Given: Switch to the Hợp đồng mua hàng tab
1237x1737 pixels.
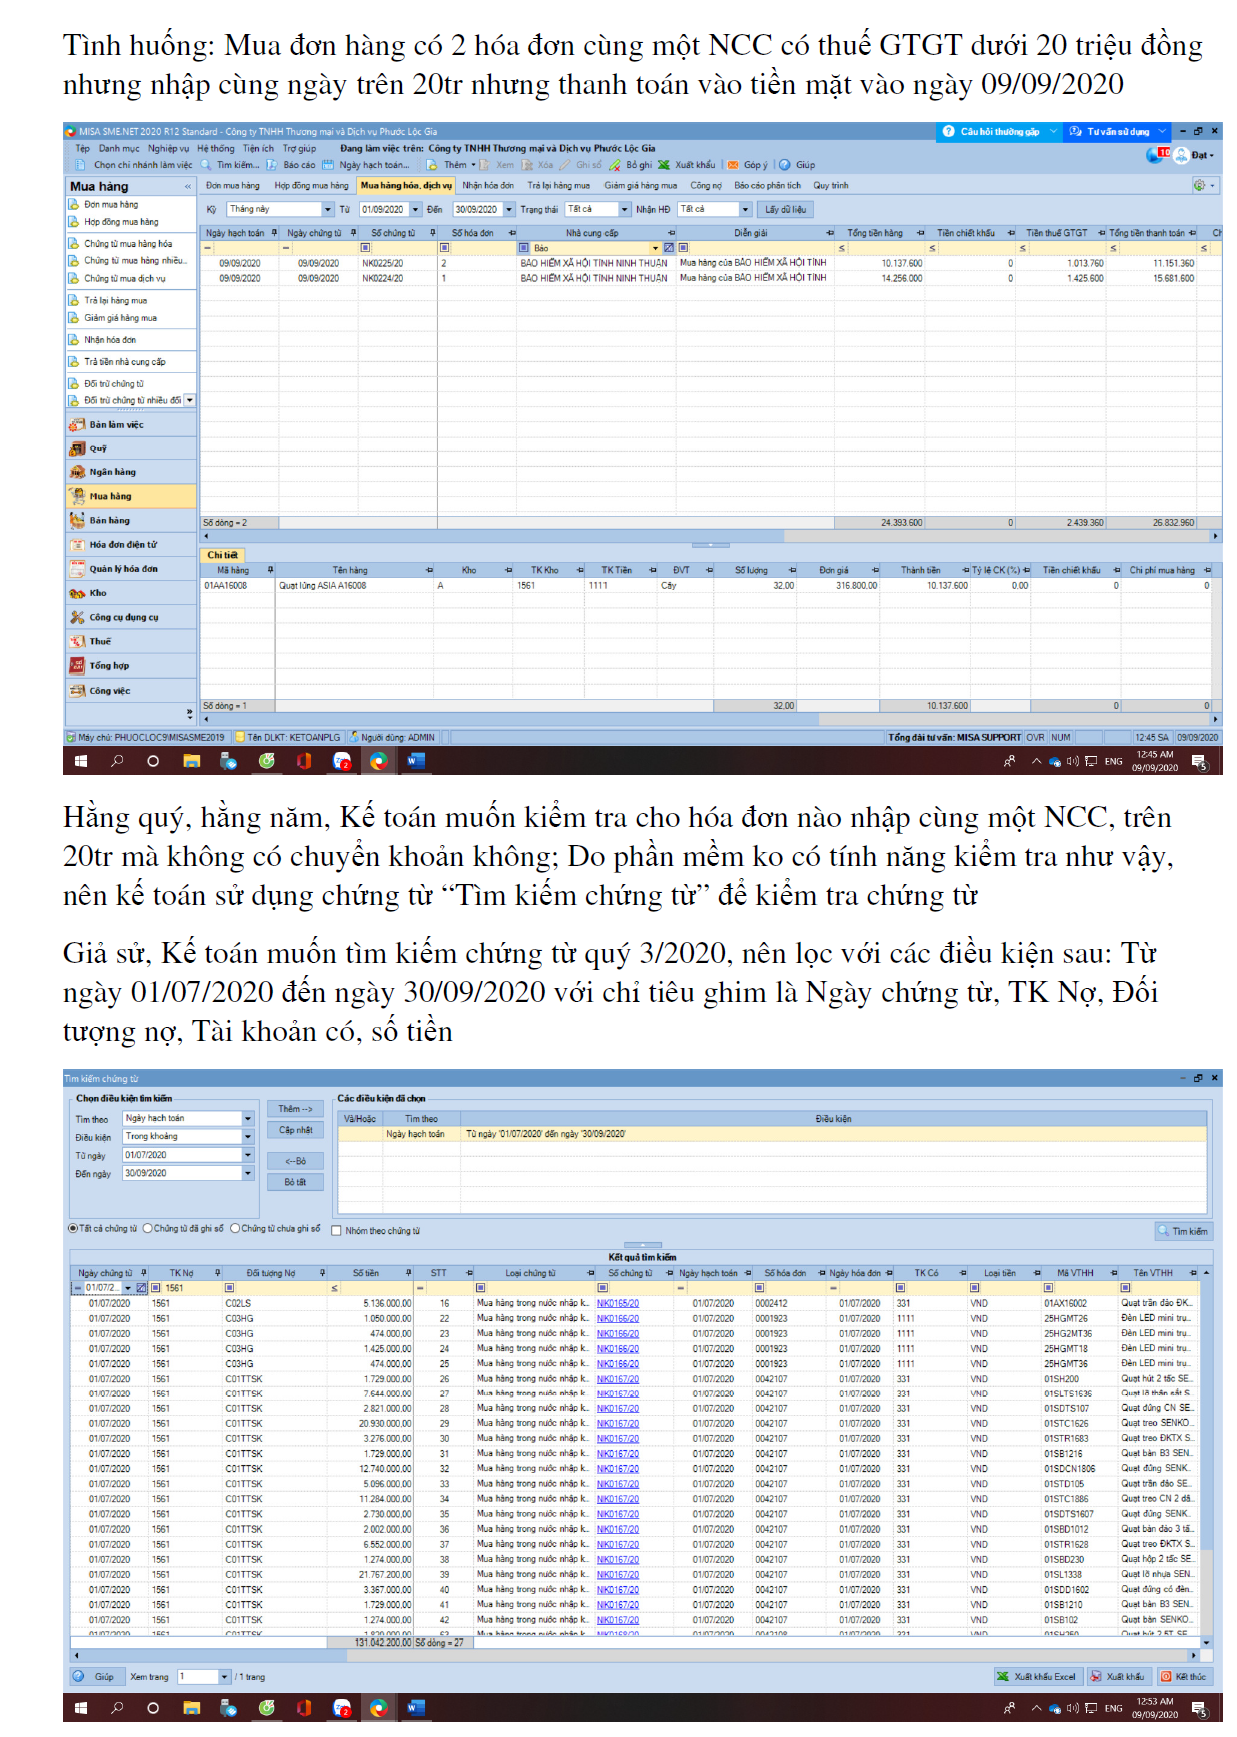Looking at the screenshot, I should (x=312, y=185).
